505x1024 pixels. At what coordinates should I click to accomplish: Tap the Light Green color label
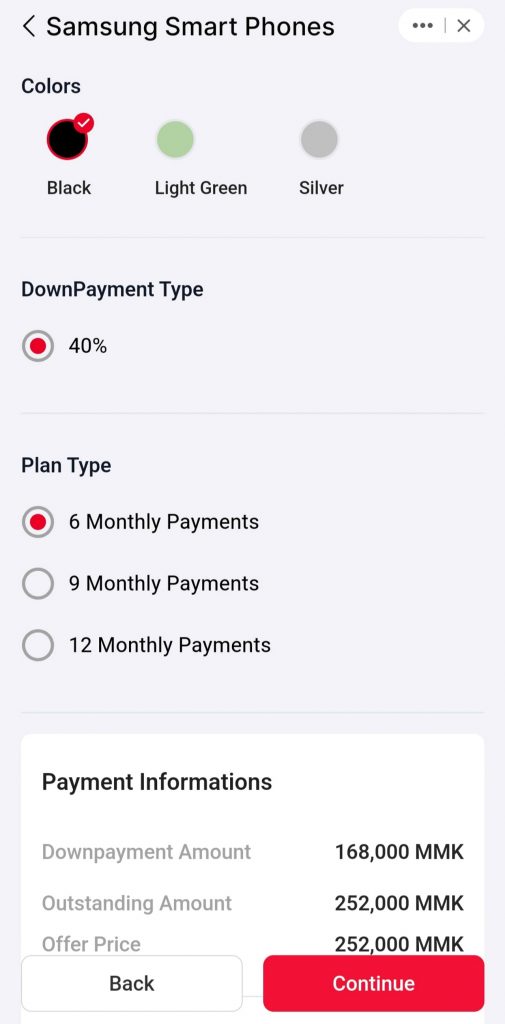pyautogui.click(x=201, y=188)
